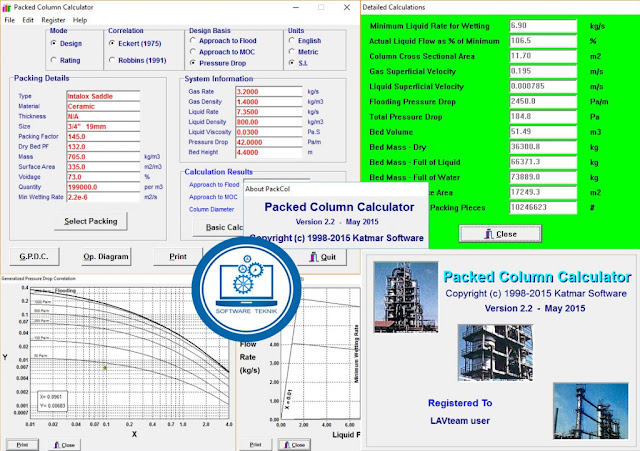Viewport: 640px width, 451px height.
Task: Close the operating diagram chart window
Action: tap(294, 444)
